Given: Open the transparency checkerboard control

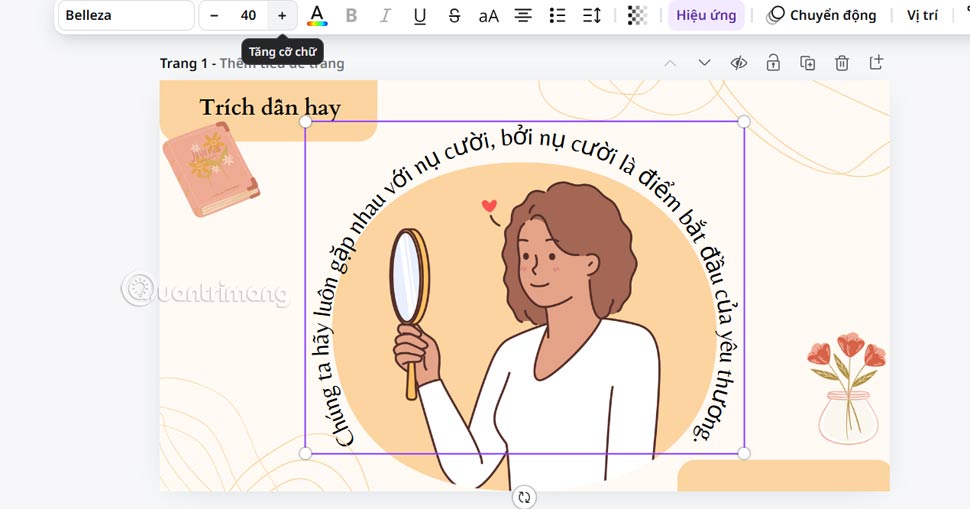Looking at the screenshot, I should (x=637, y=15).
